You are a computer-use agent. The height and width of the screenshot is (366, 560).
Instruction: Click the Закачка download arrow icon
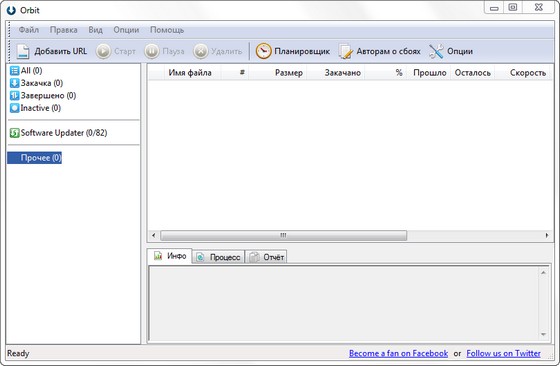pos(14,83)
